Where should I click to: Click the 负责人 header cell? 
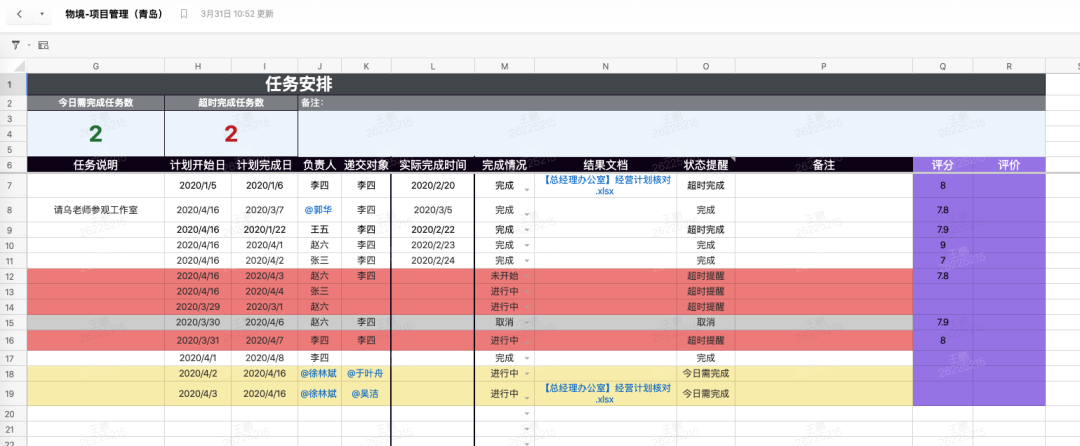pyautogui.click(x=319, y=165)
